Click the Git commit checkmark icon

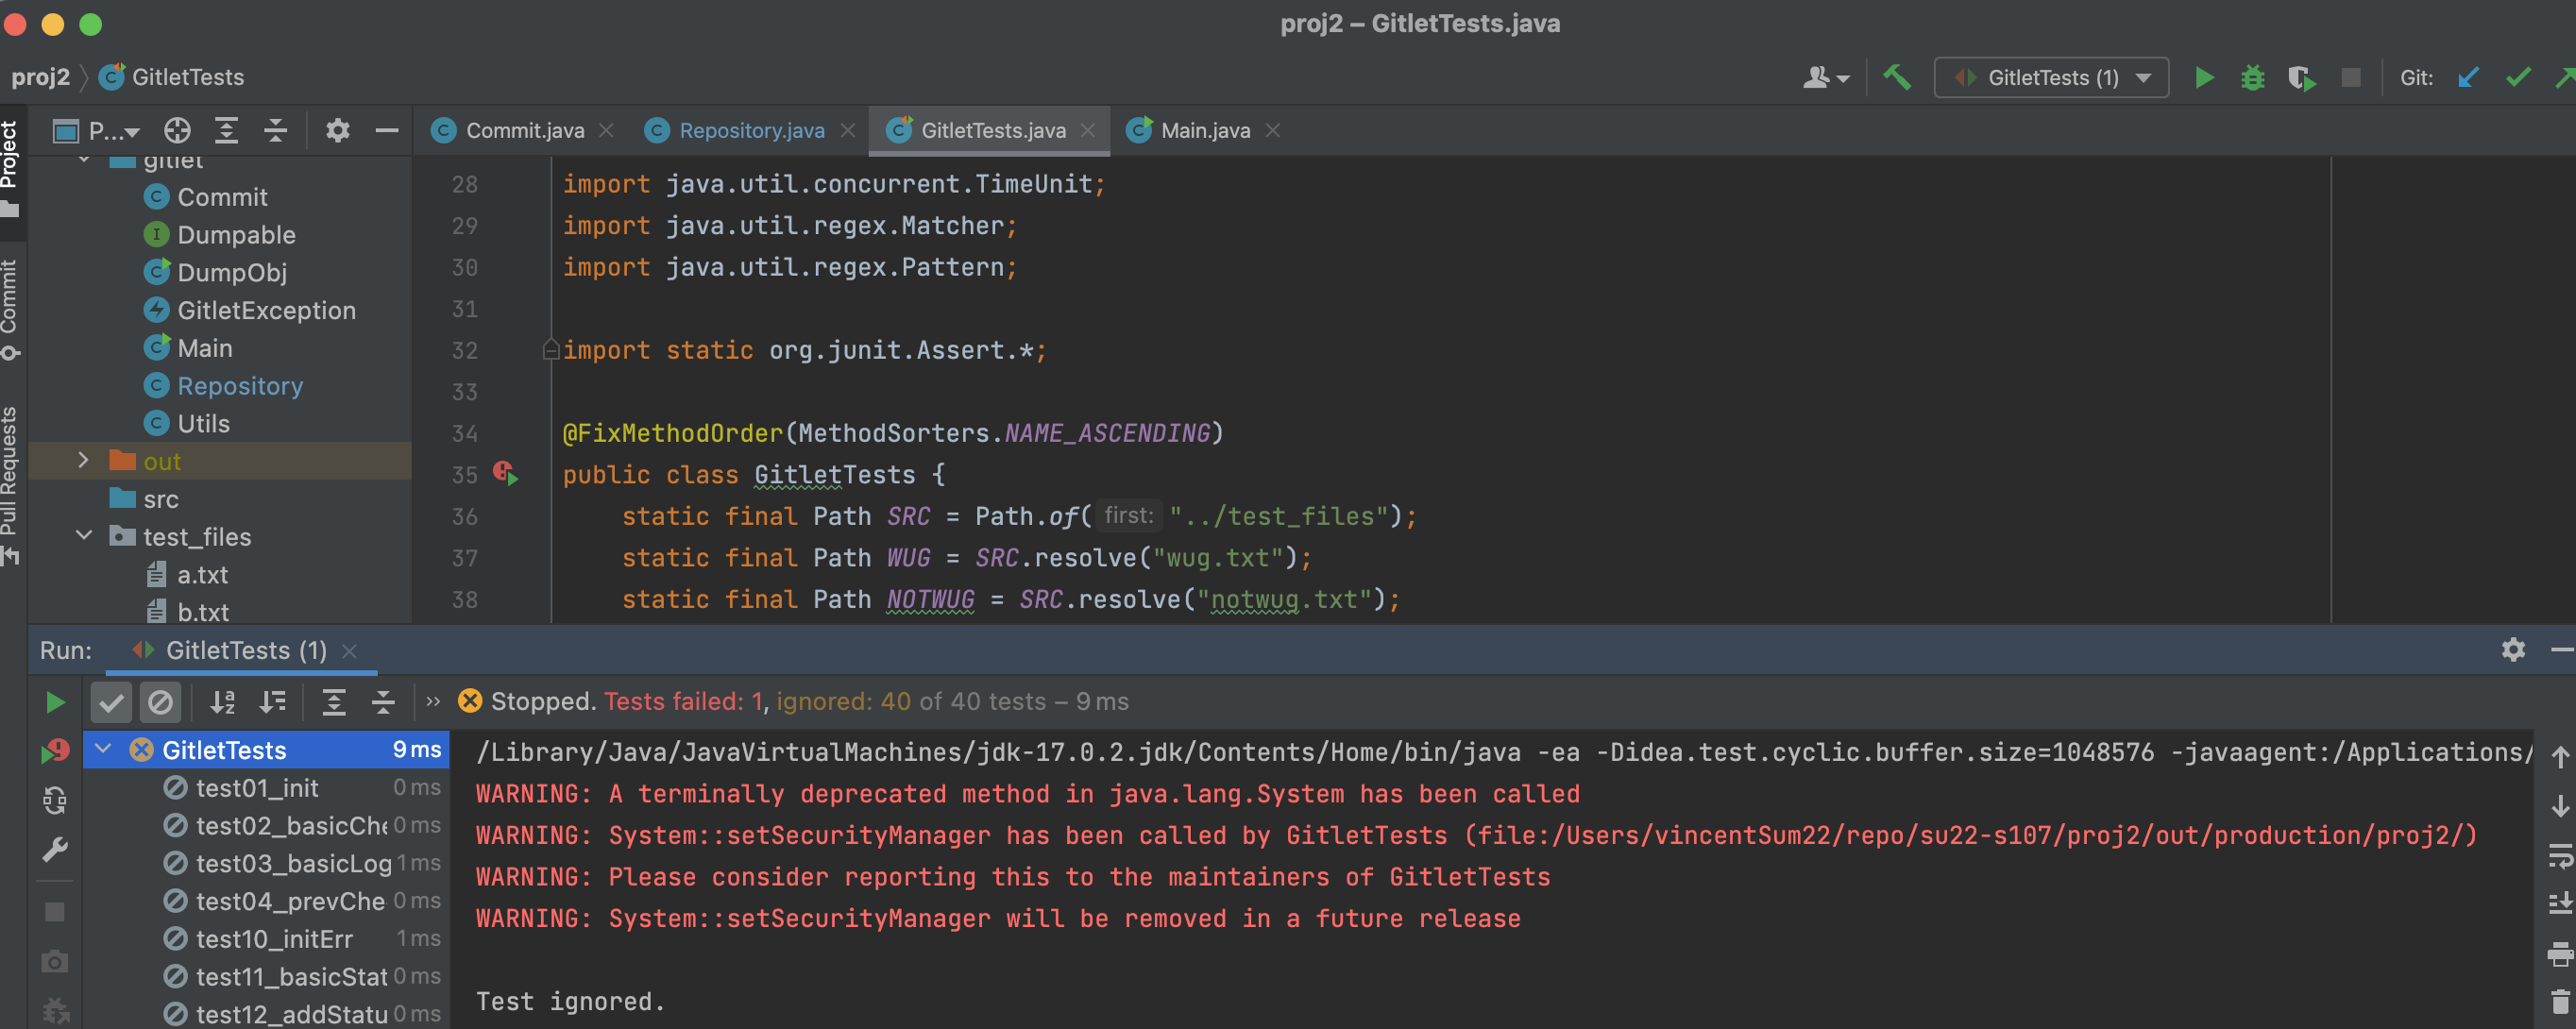pos(2518,77)
